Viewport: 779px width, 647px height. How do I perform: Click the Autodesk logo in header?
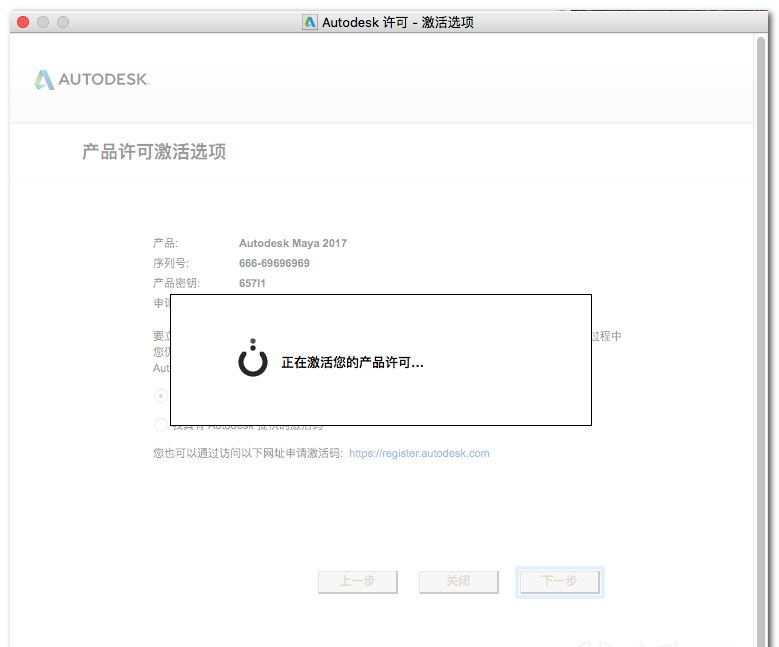point(92,80)
